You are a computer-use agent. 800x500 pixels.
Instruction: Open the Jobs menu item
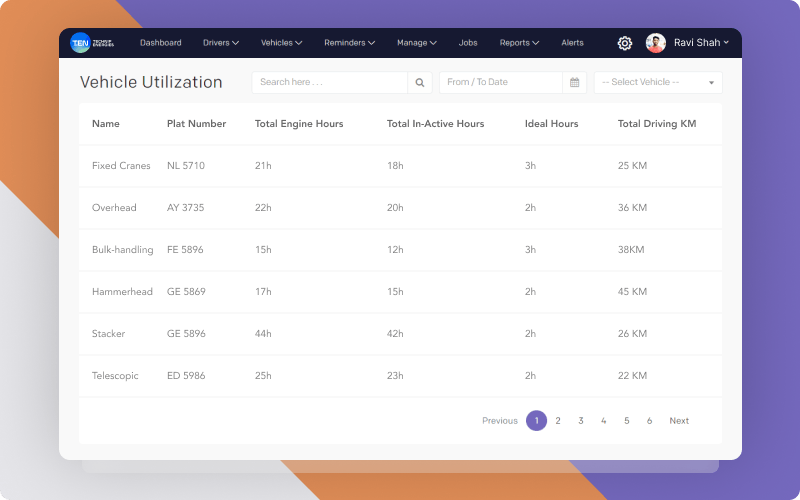468,43
